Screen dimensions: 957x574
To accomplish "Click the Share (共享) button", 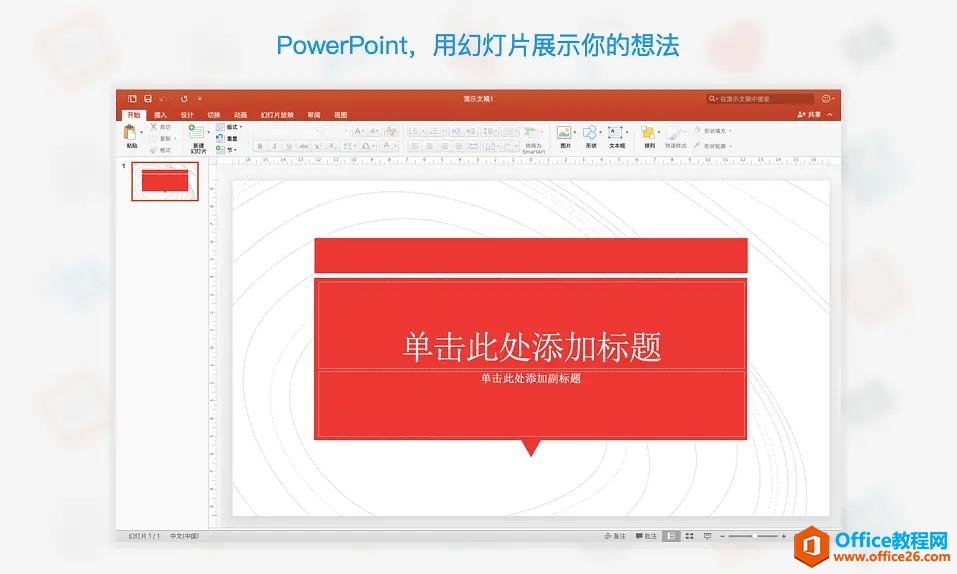I will coord(809,115).
